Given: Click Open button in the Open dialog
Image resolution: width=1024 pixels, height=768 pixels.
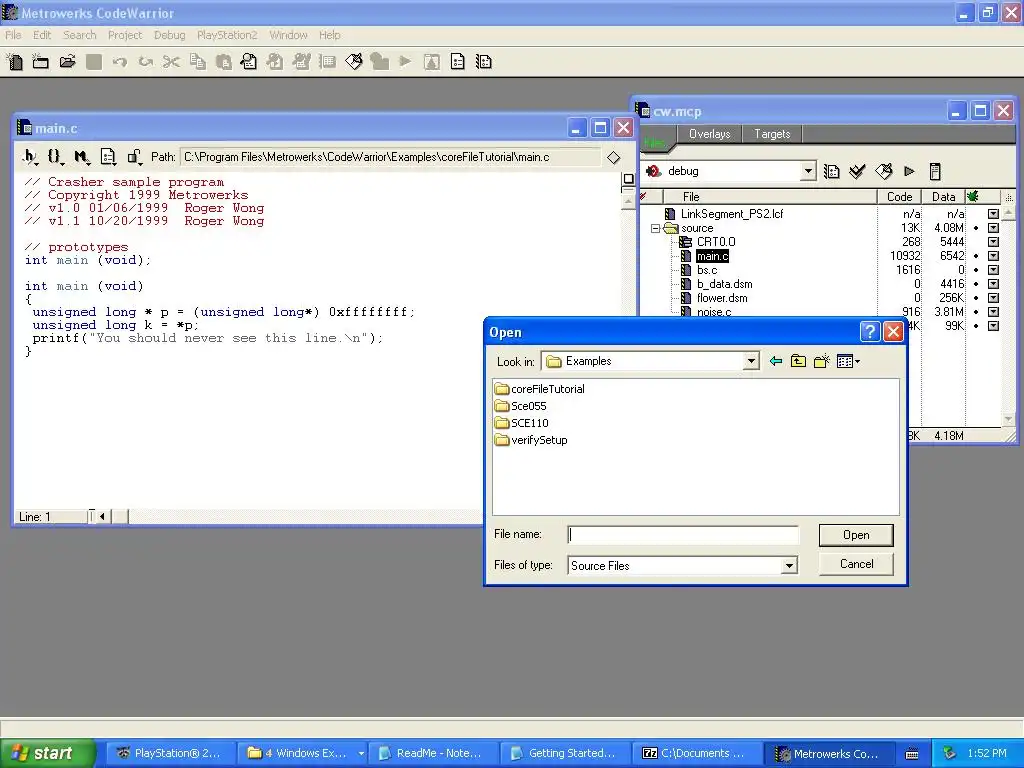Looking at the screenshot, I should (856, 535).
